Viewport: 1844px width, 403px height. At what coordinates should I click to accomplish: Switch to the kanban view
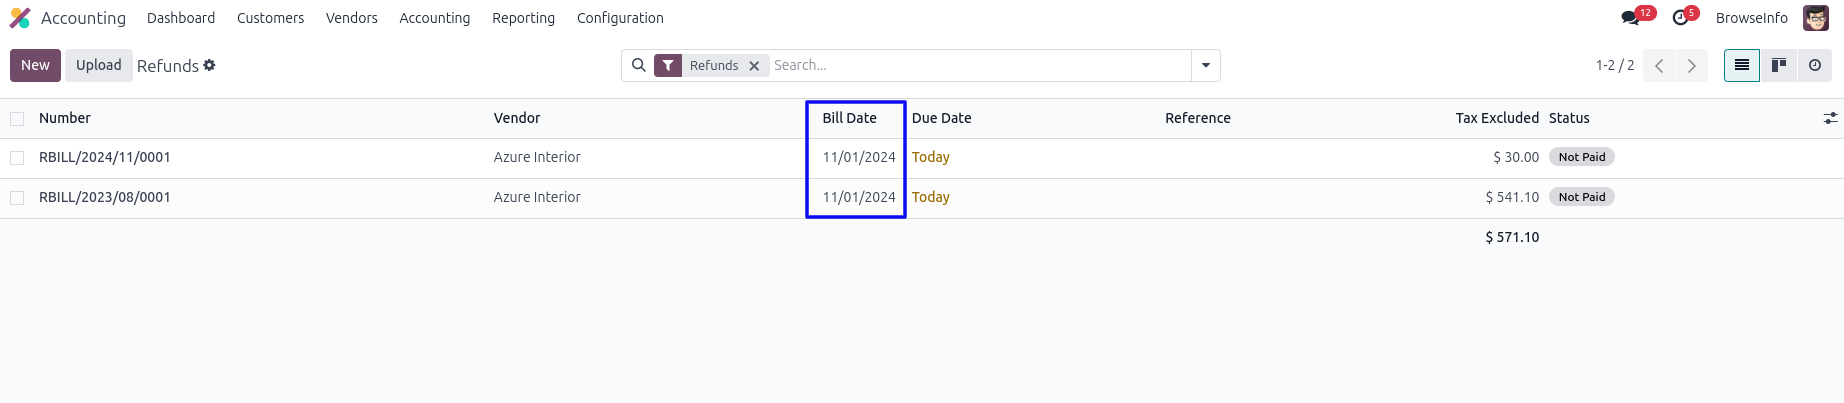(1778, 65)
